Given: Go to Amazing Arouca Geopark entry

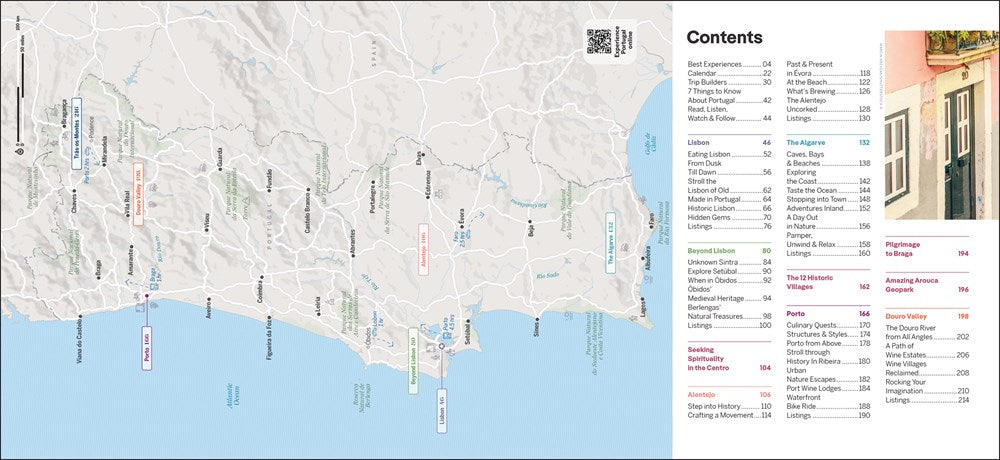Looking at the screenshot, I should coord(927,286).
